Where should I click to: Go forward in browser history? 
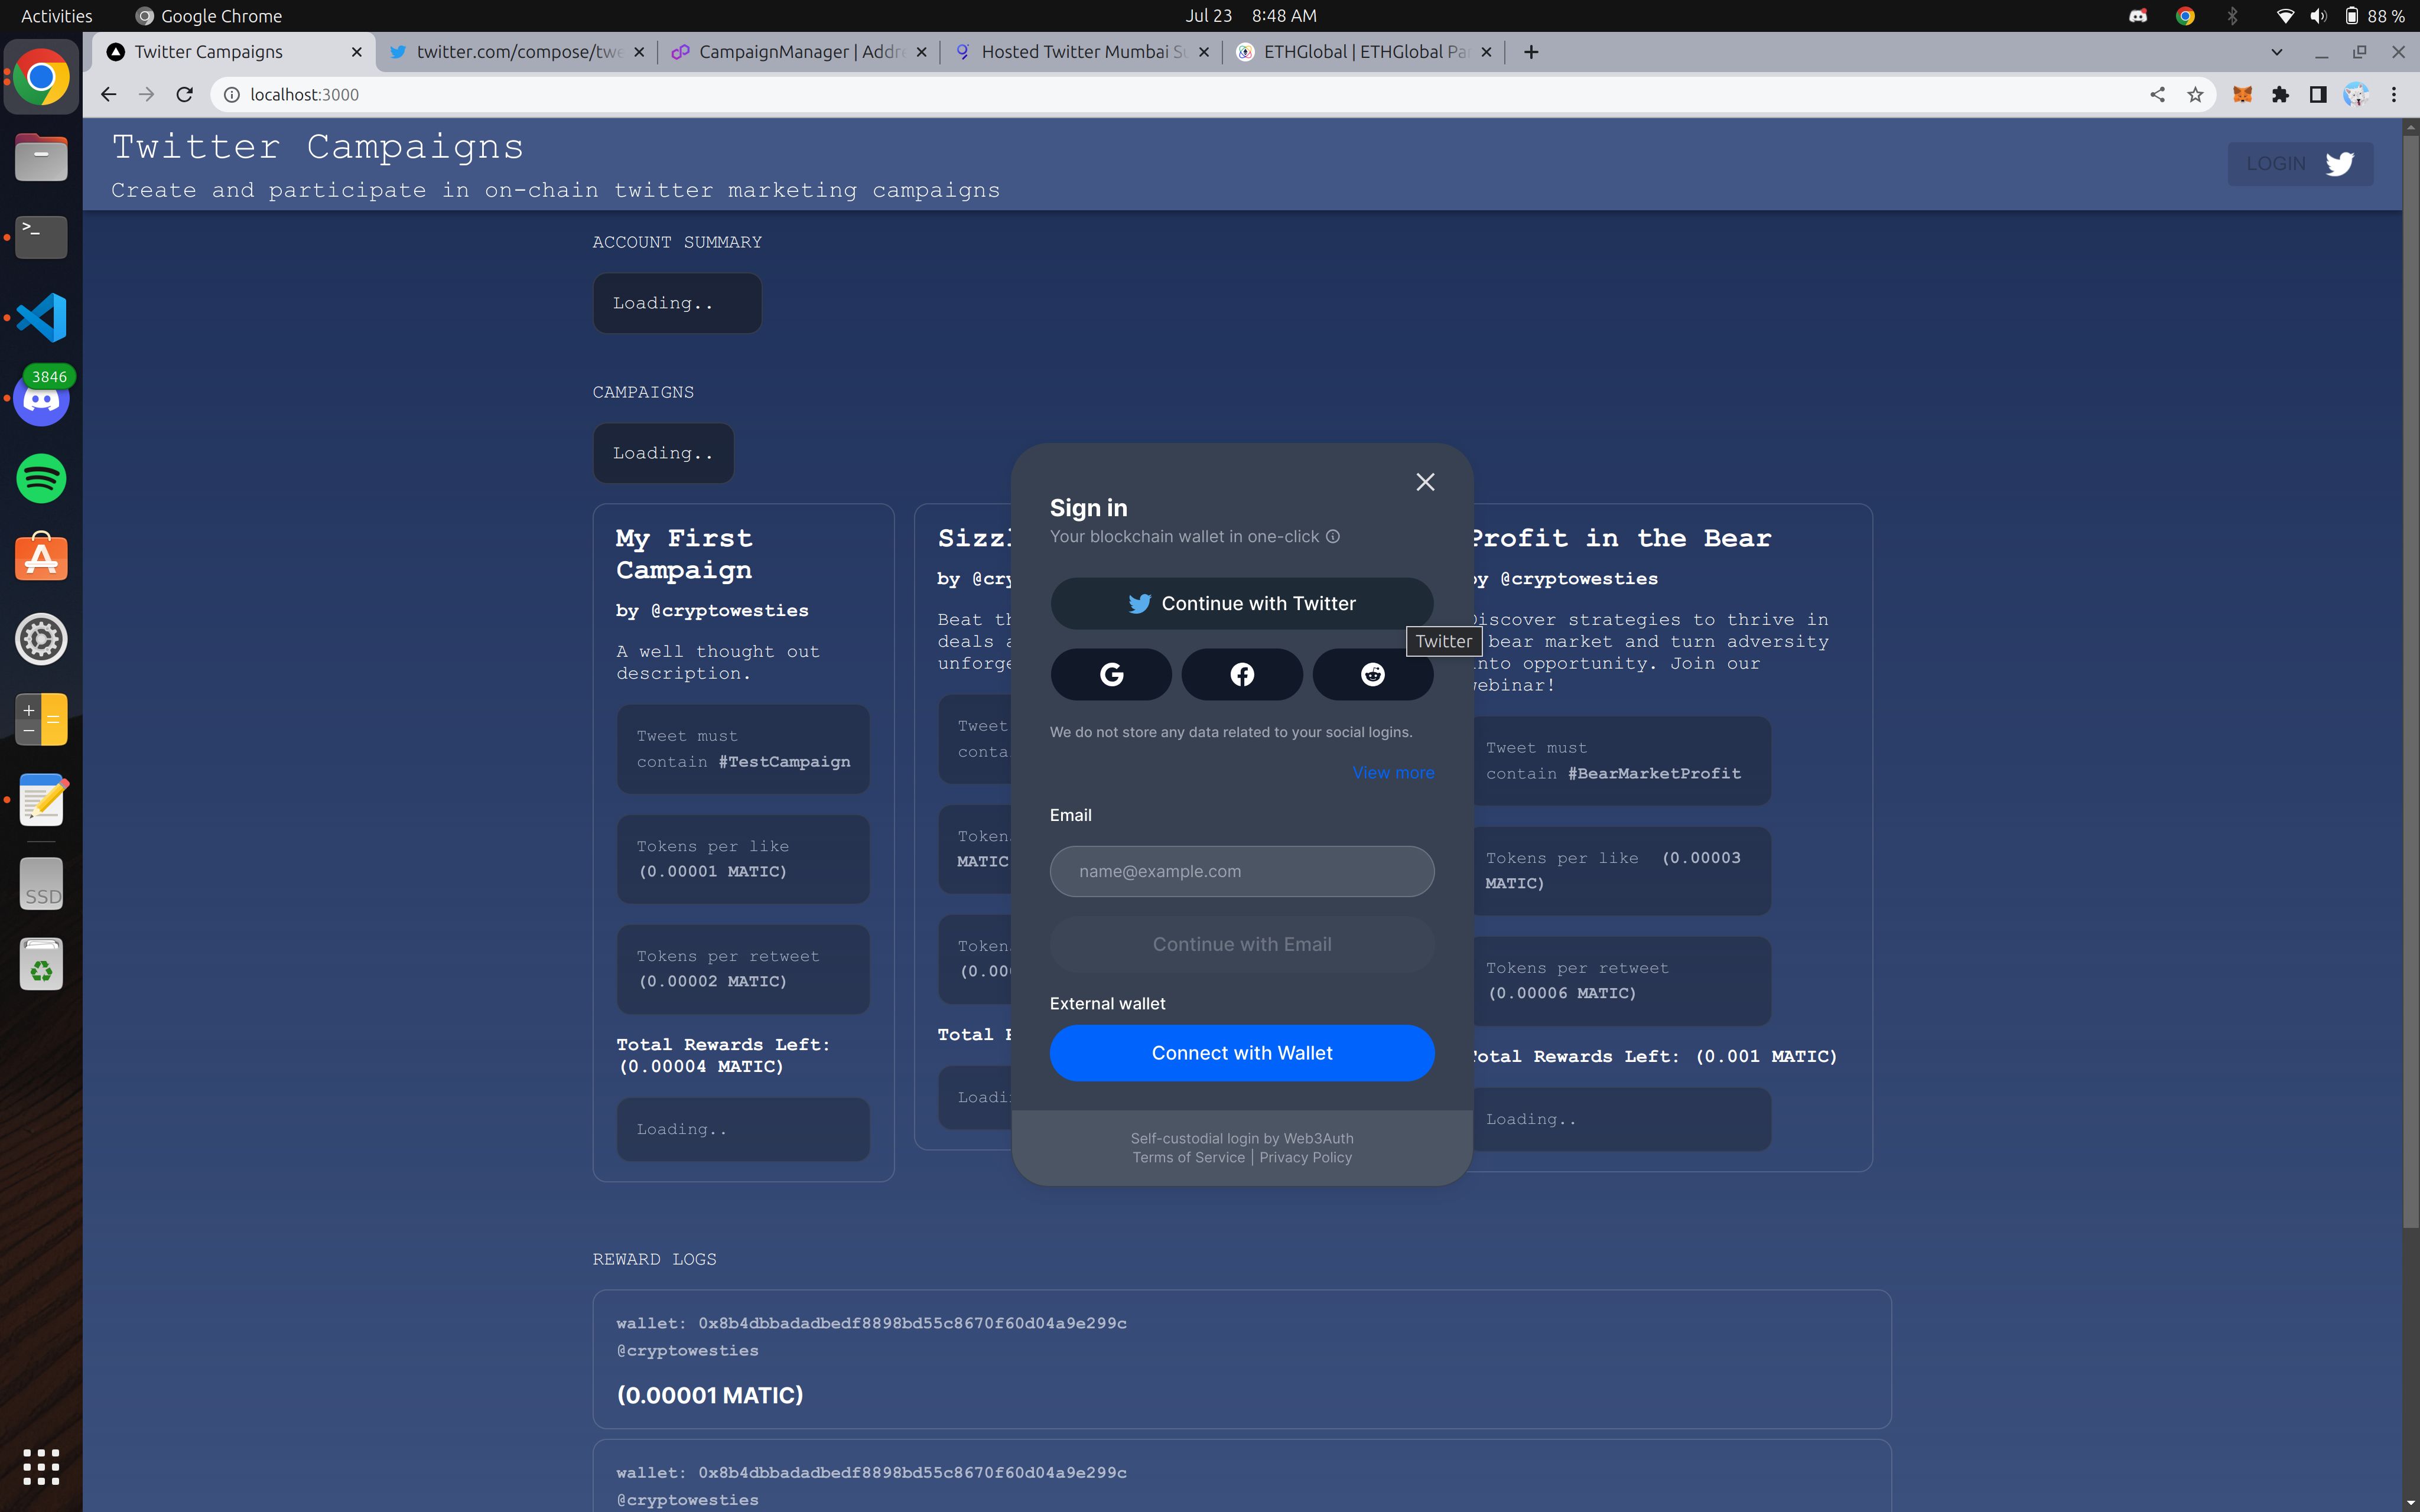click(x=147, y=94)
